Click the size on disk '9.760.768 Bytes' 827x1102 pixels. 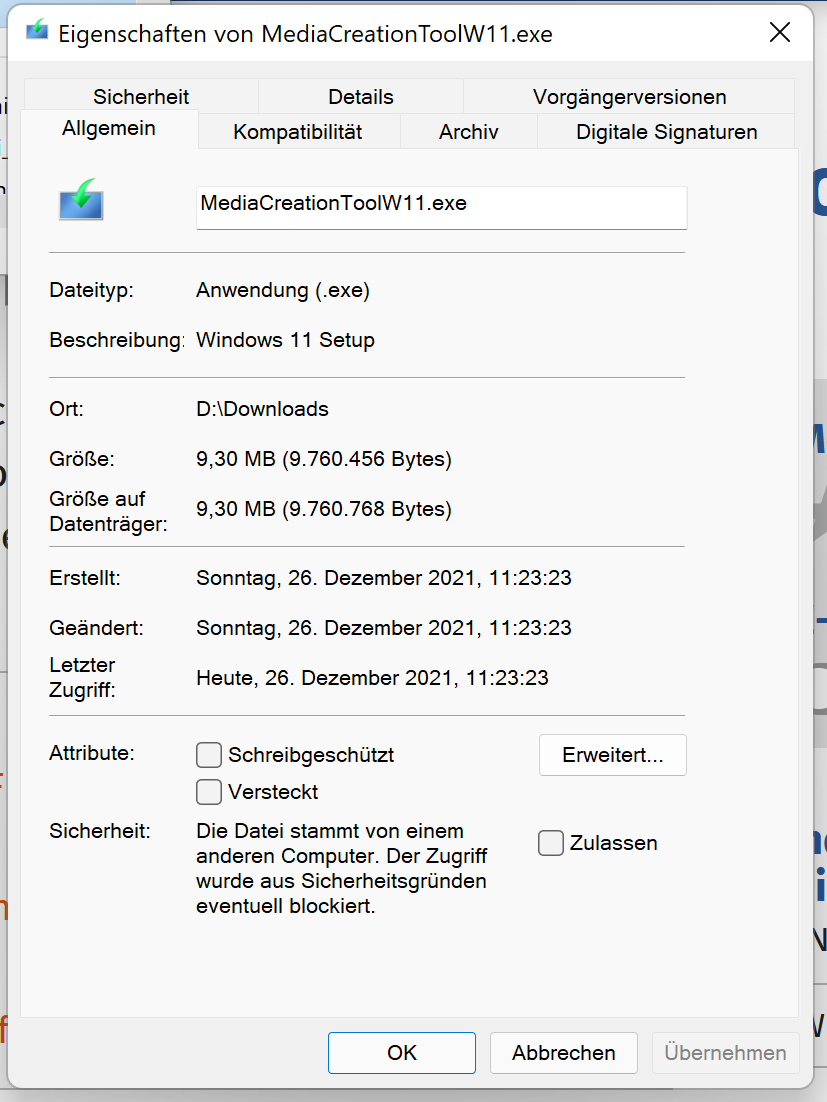coord(366,509)
